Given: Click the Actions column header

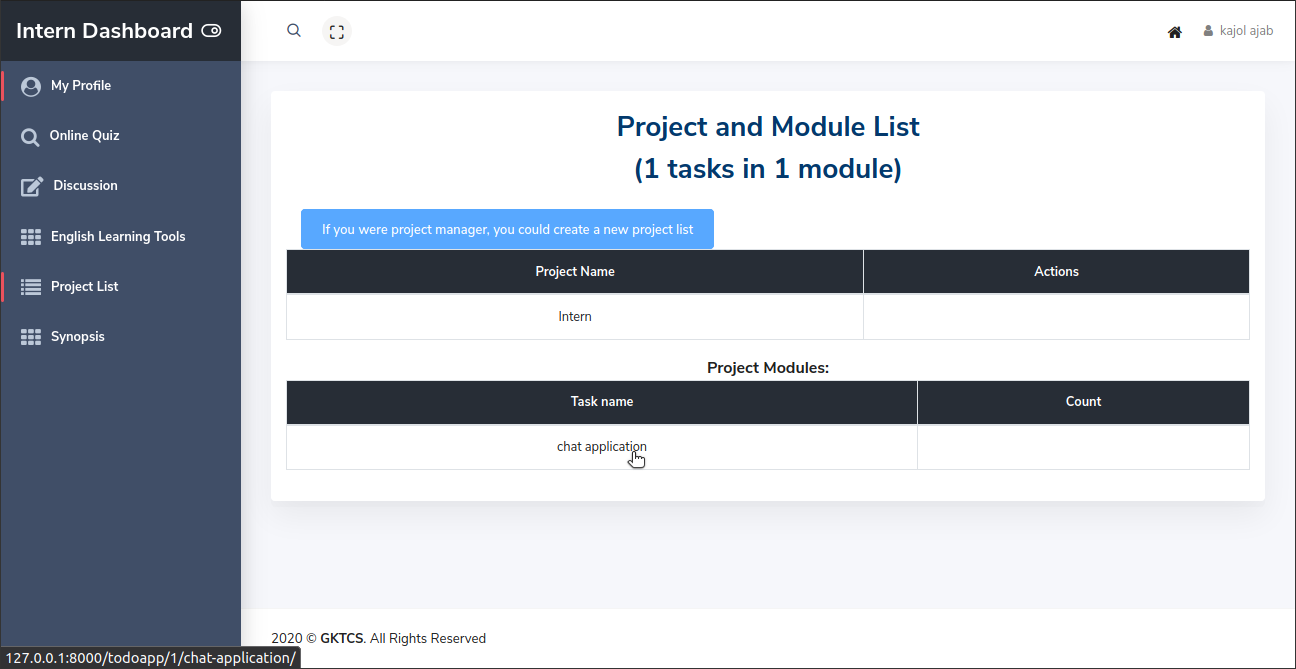Looking at the screenshot, I should click(1056, 272).
